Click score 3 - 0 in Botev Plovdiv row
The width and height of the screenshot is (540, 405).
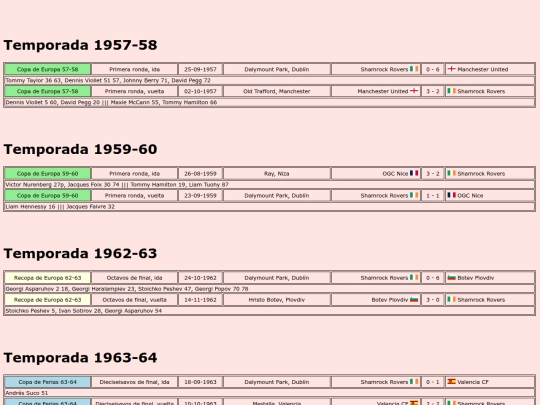pyautogui.click(x=433, y=300)
